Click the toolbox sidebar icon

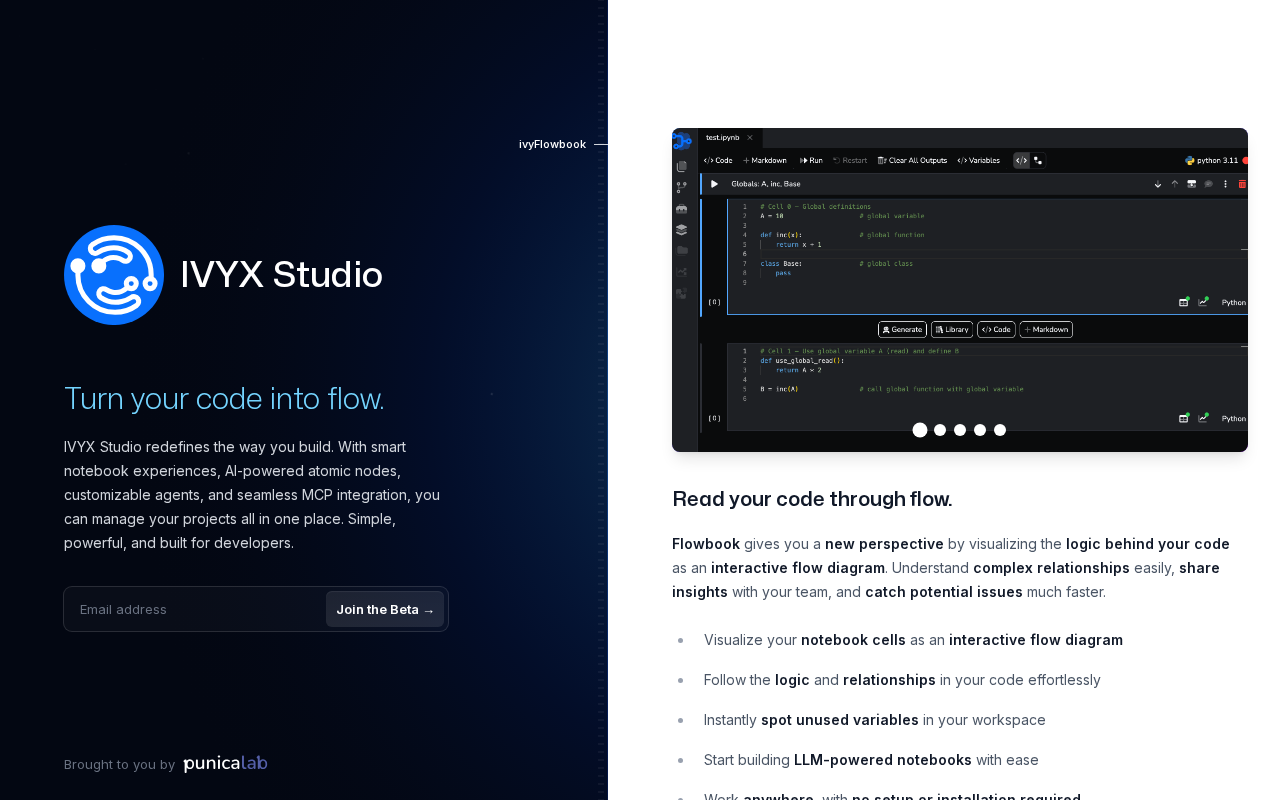(681, 208)
